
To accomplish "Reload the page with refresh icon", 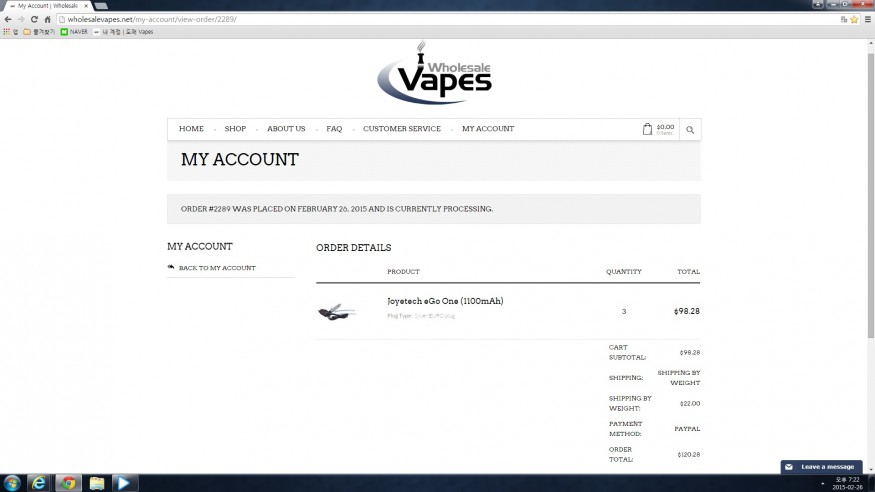I will [x=34, y=19].
